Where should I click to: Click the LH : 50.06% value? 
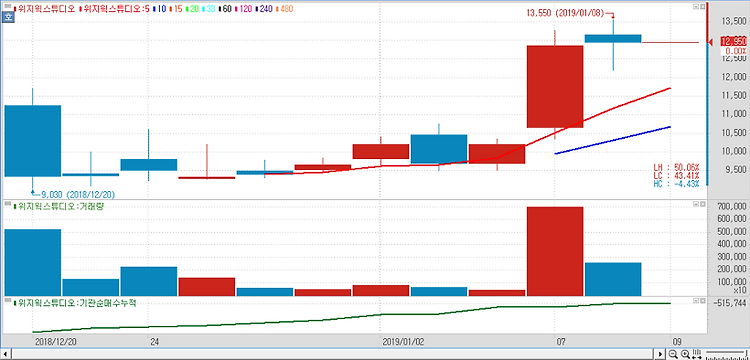coord(676,168)
